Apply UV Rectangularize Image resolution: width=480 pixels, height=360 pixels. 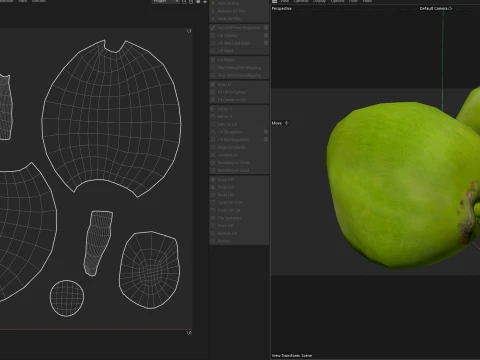coord(236,140)
